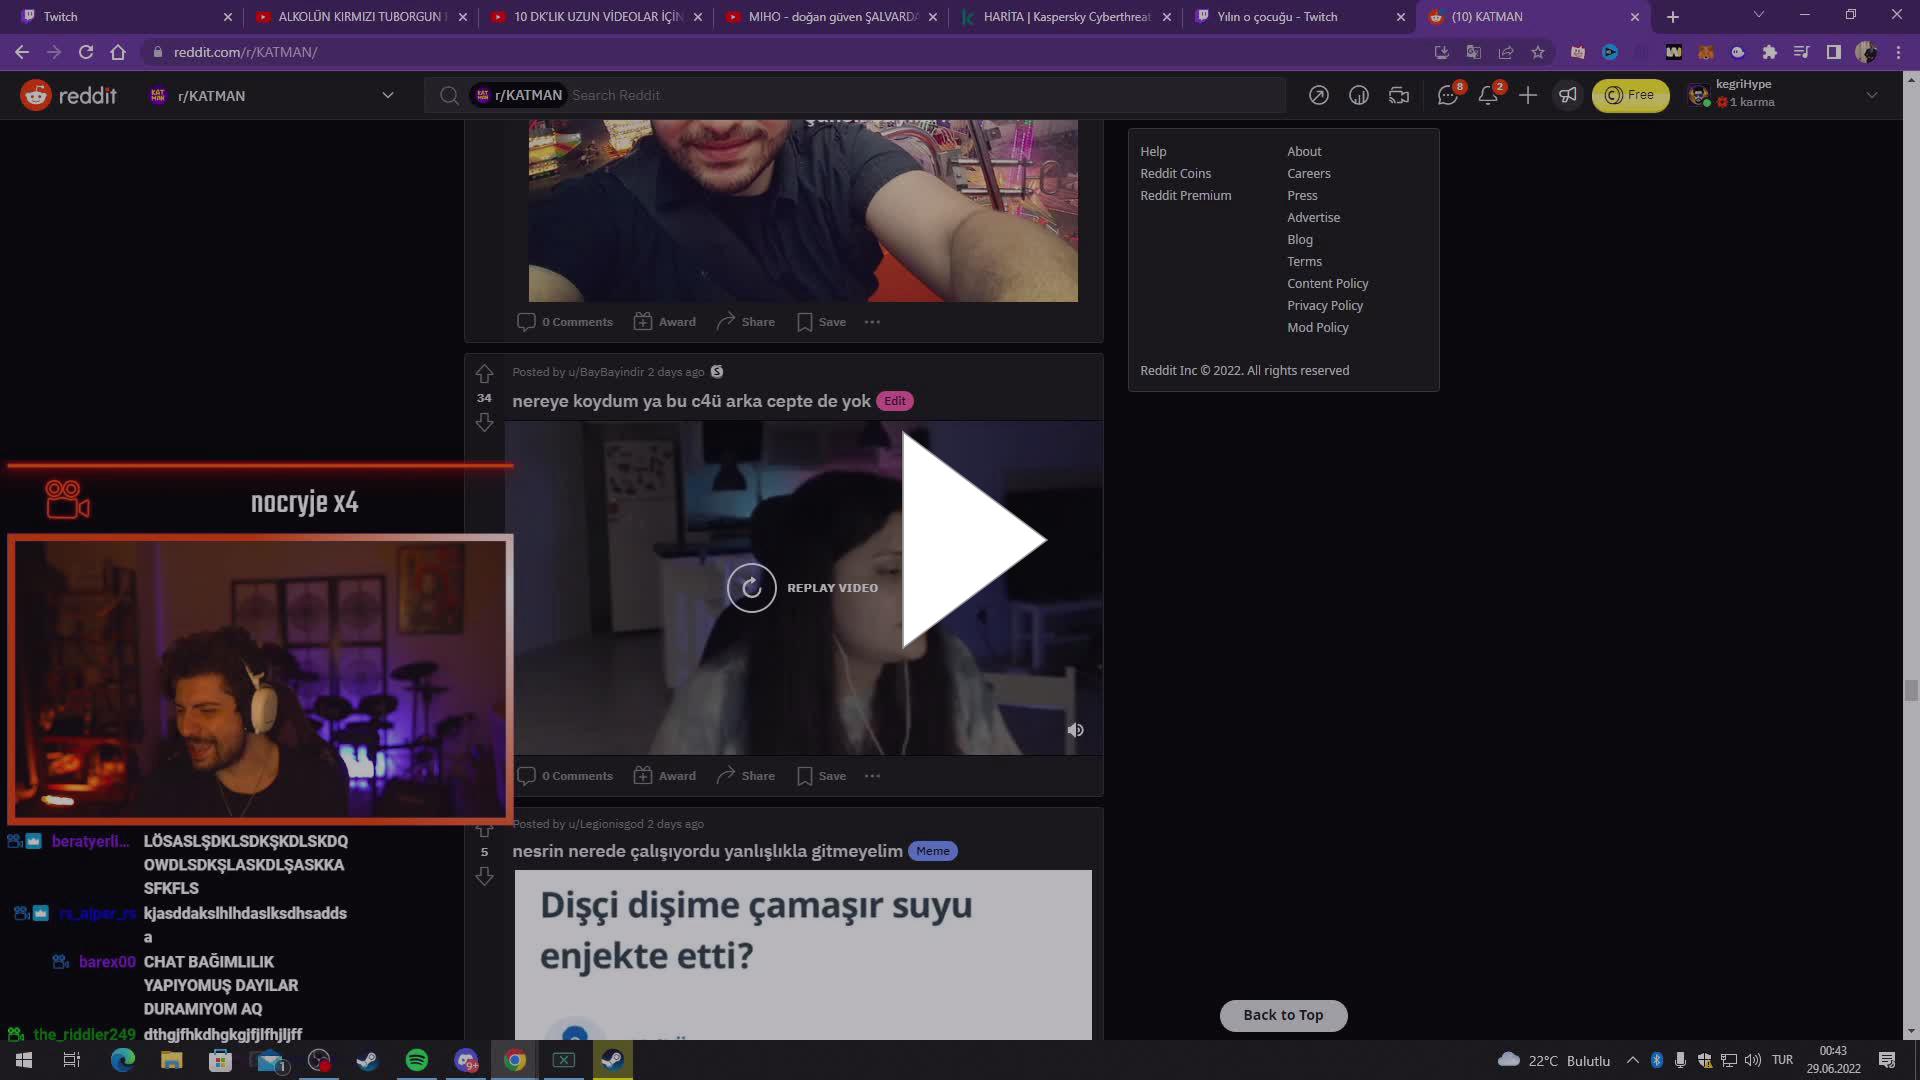Create a new post with the plus icon
This screenshot has height=1080, width=1920.
tap(1528, 95)
